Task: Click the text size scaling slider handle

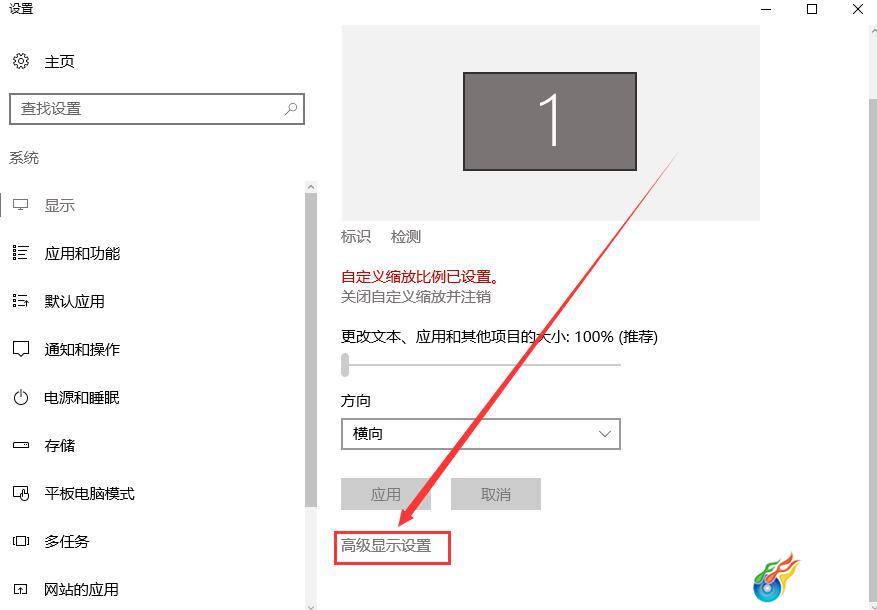Action: click(x=345, y=365)
